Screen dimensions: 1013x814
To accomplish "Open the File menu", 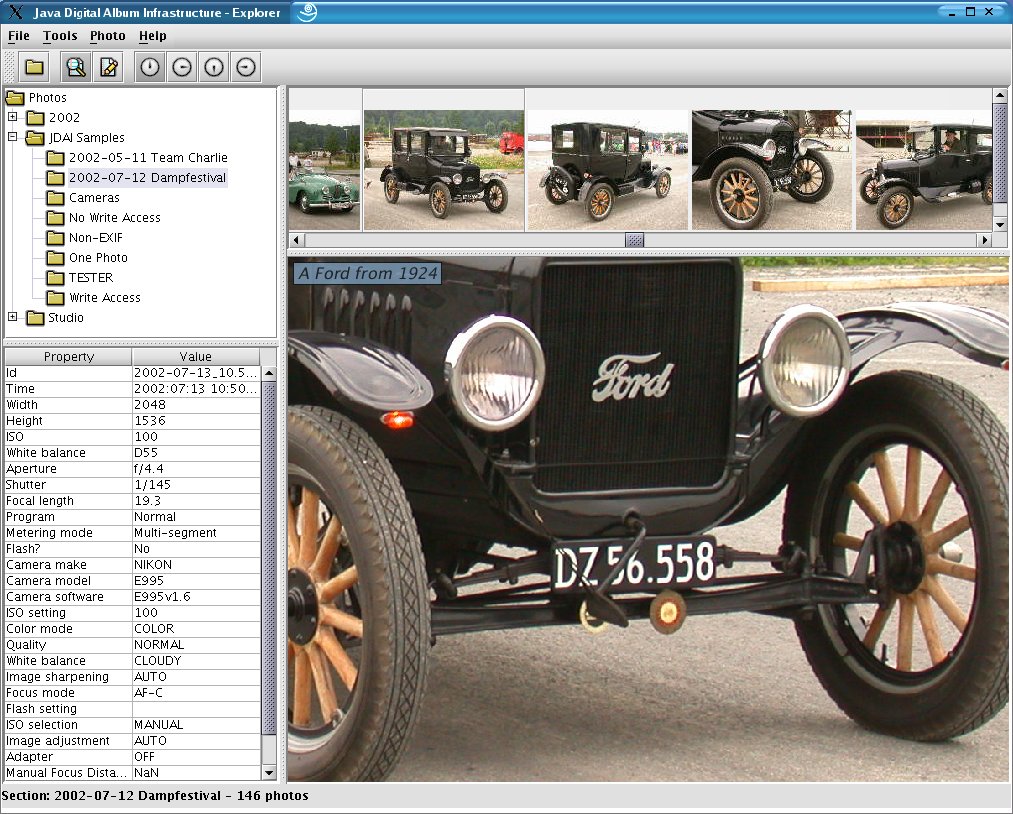I will pos(19,36).
